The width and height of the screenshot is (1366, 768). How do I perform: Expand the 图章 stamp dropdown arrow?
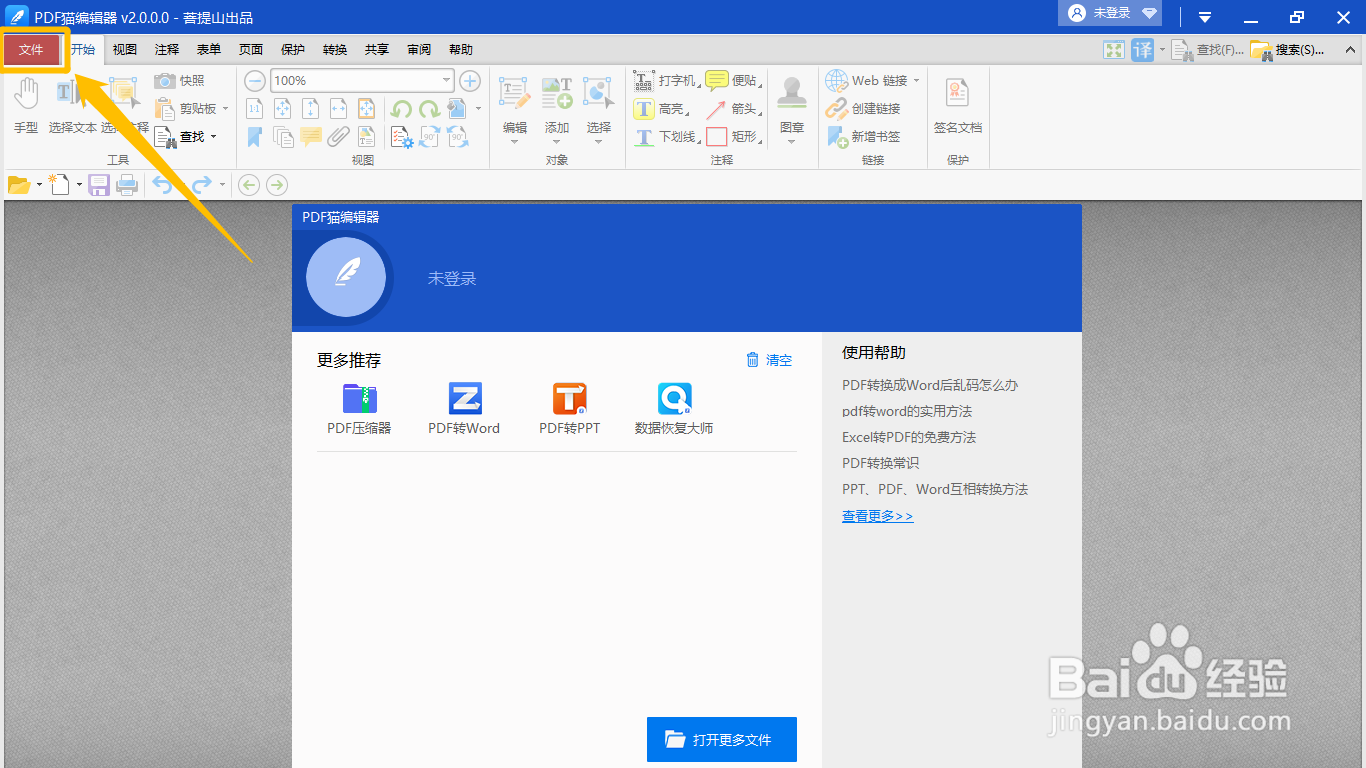click(x=792, y=141)
